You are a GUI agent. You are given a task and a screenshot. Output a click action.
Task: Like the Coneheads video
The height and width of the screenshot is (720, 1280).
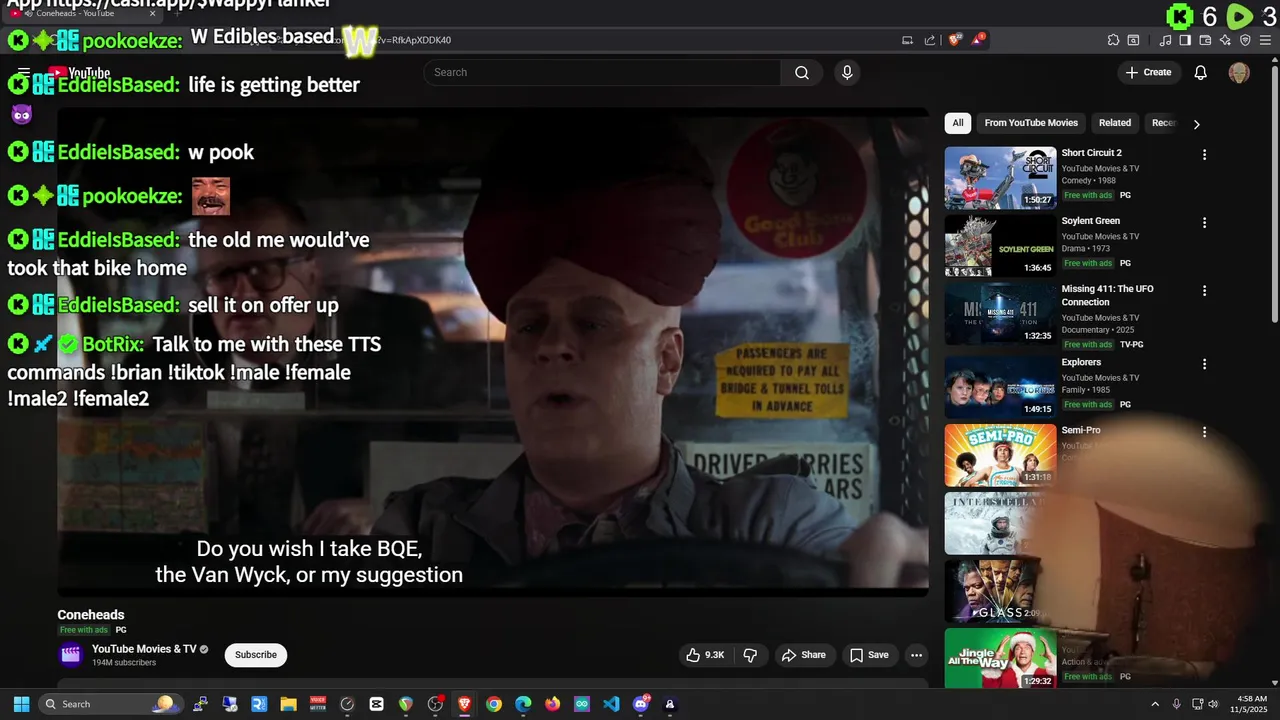(704, 655)
